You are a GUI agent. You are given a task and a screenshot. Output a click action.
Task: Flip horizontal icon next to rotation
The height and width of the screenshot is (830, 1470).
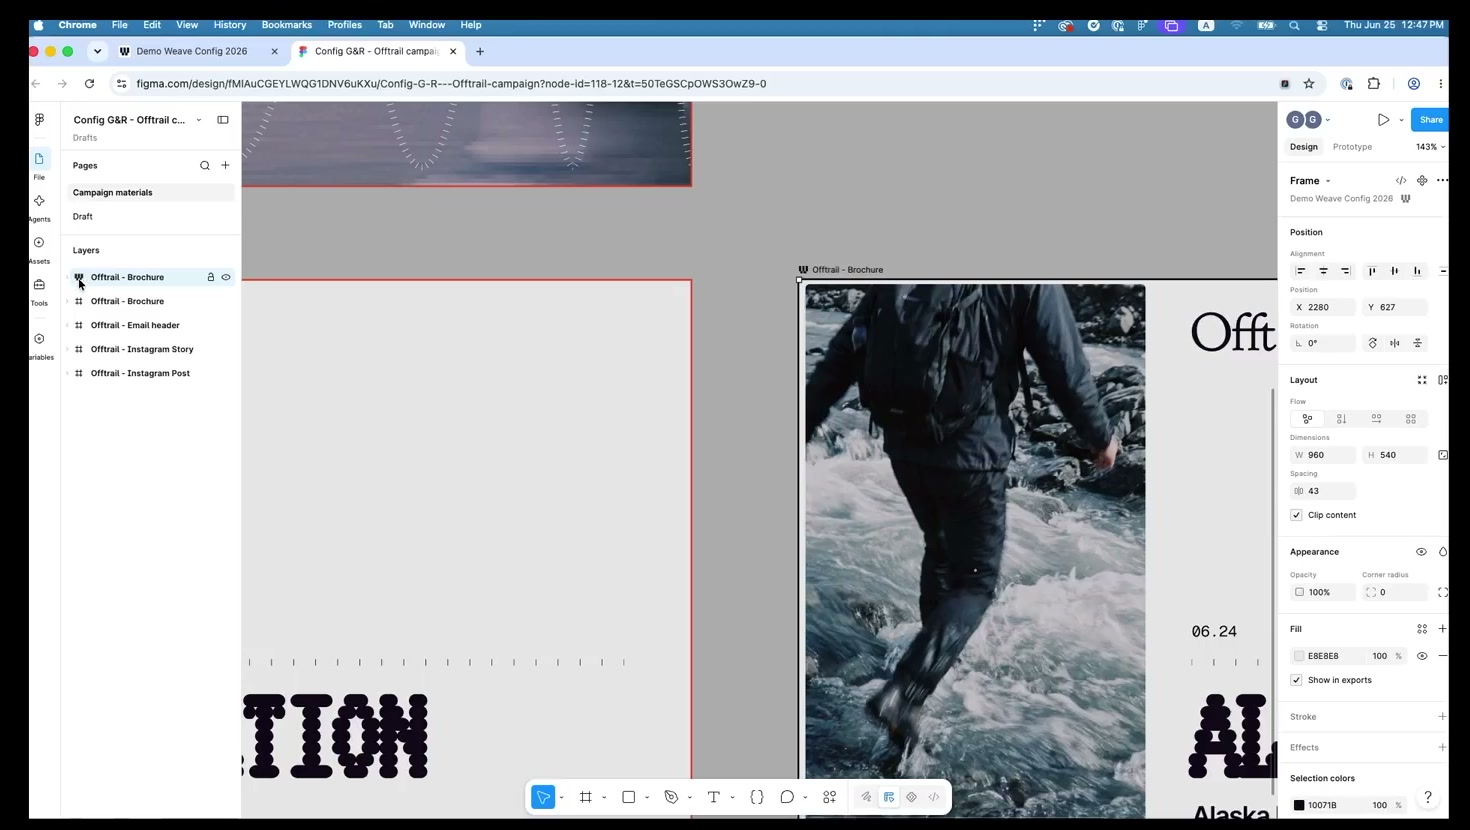click(x=1395, y=343)
